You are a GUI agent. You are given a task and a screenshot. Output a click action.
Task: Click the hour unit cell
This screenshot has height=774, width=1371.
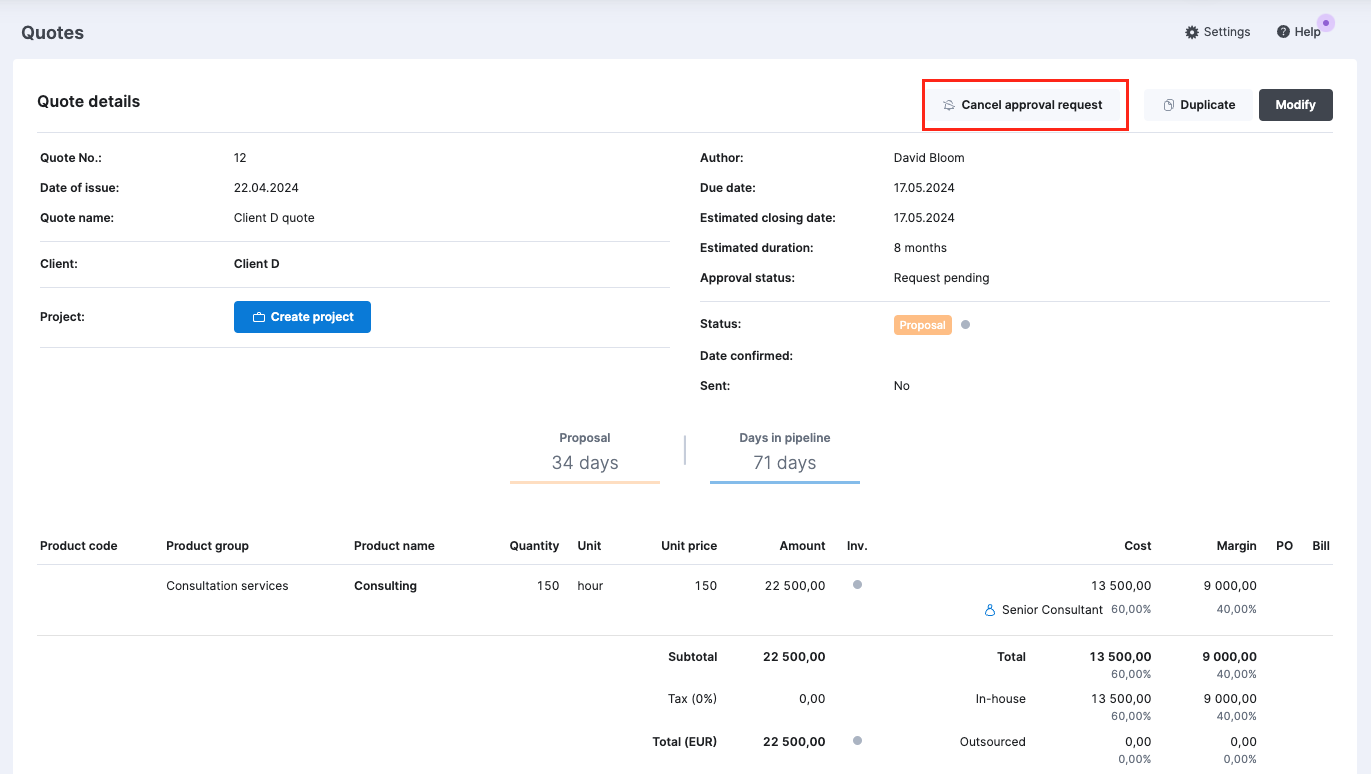tap(590, 586)
